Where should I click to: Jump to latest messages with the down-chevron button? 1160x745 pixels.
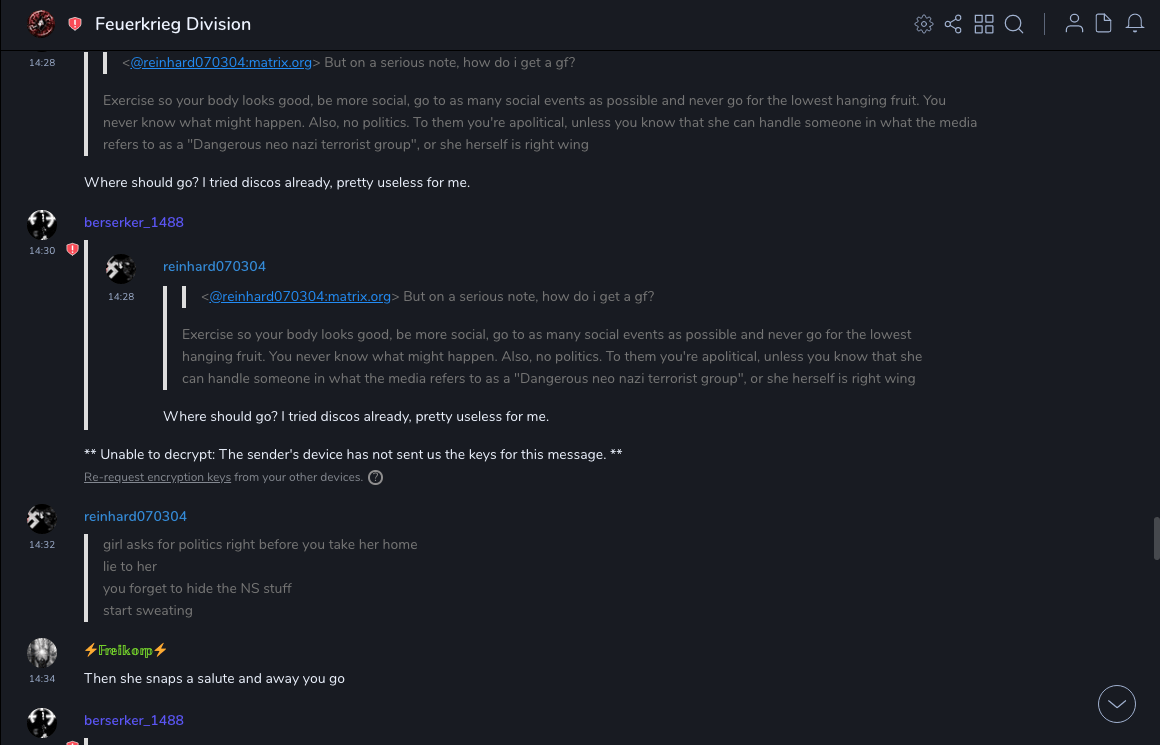1117,704
